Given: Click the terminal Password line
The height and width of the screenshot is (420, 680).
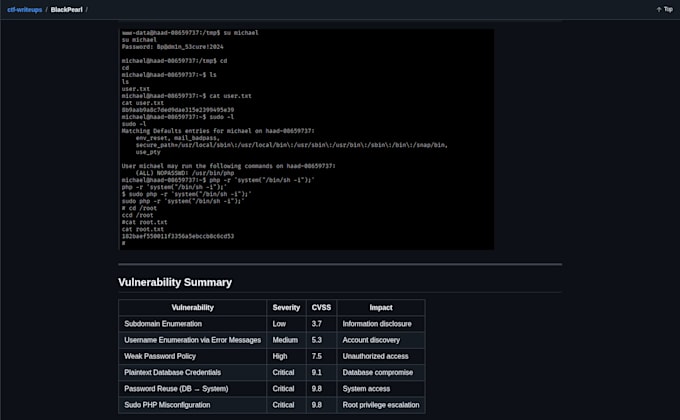Looking at the screenshot, I should (x=173, y=47).
